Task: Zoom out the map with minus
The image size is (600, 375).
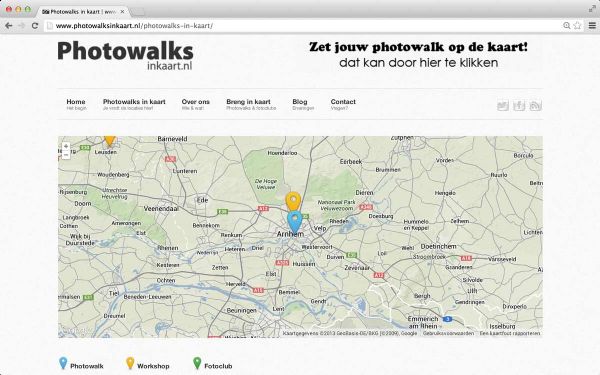Action: (66, 155)
